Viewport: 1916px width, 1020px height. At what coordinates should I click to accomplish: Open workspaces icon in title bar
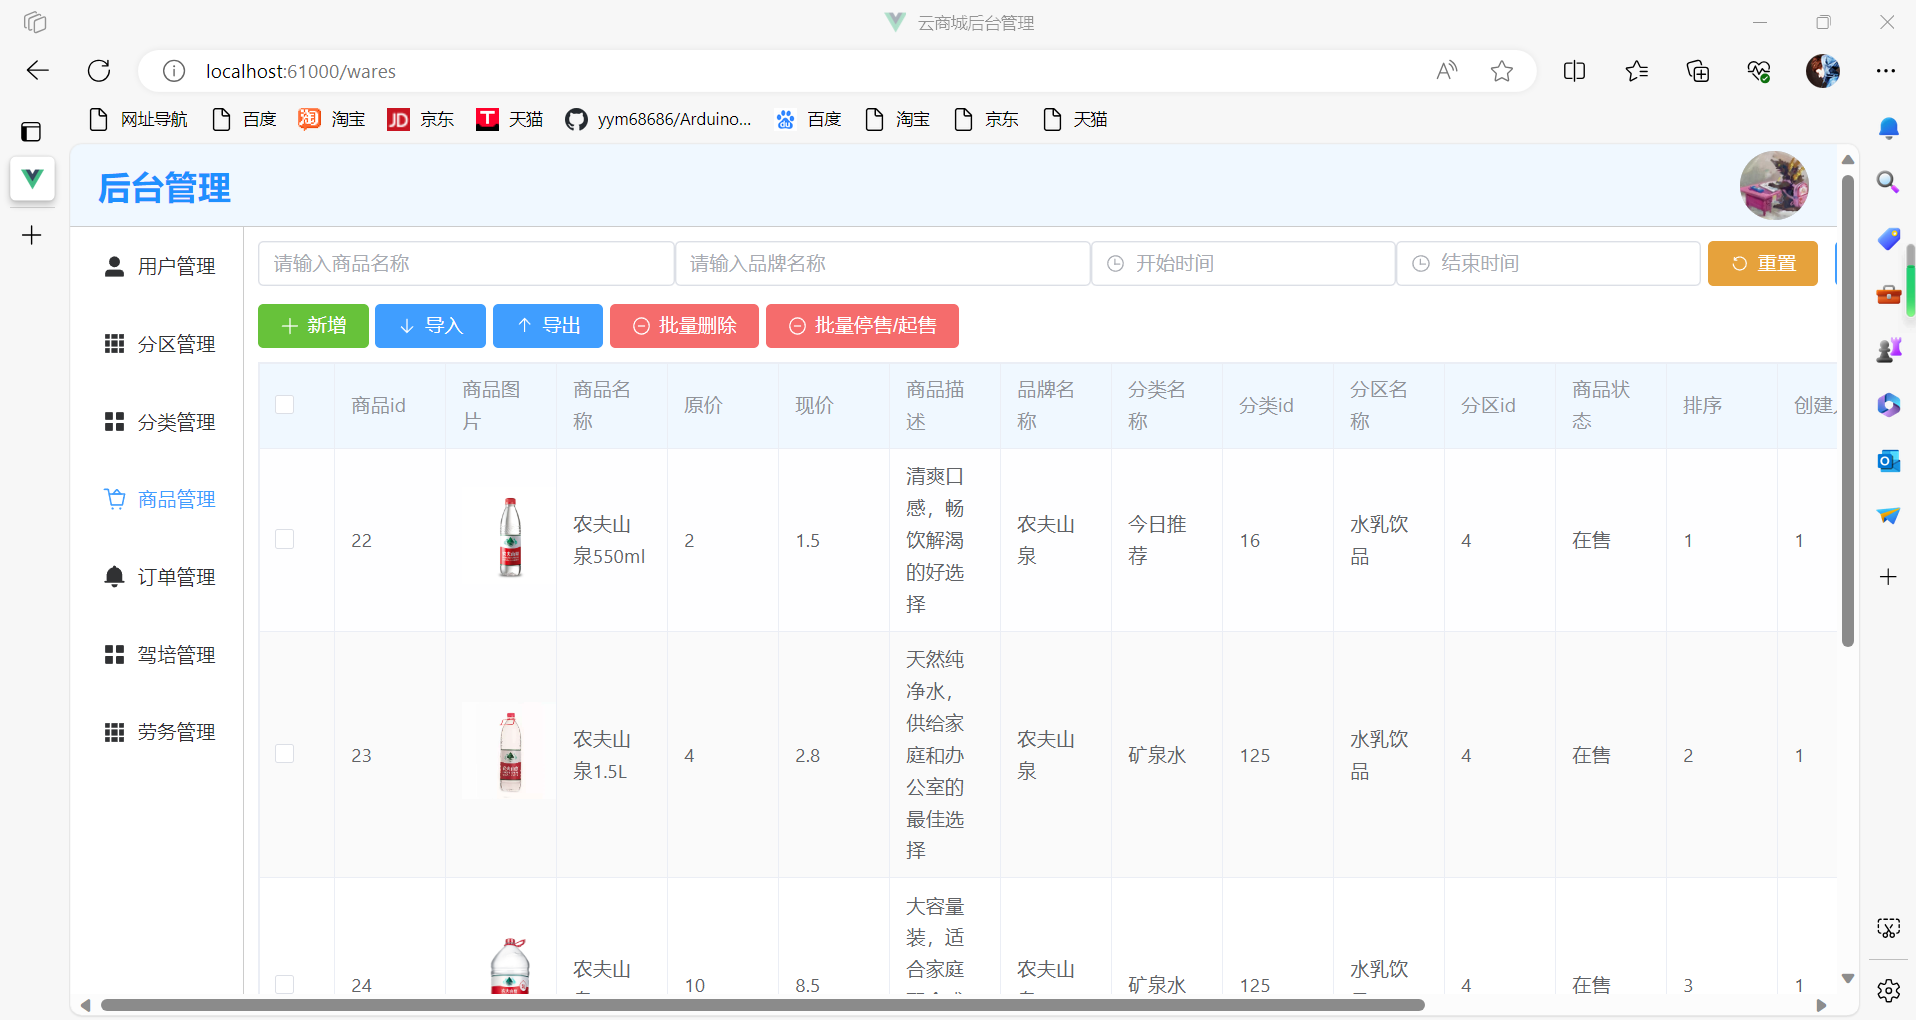coord(35,22)
